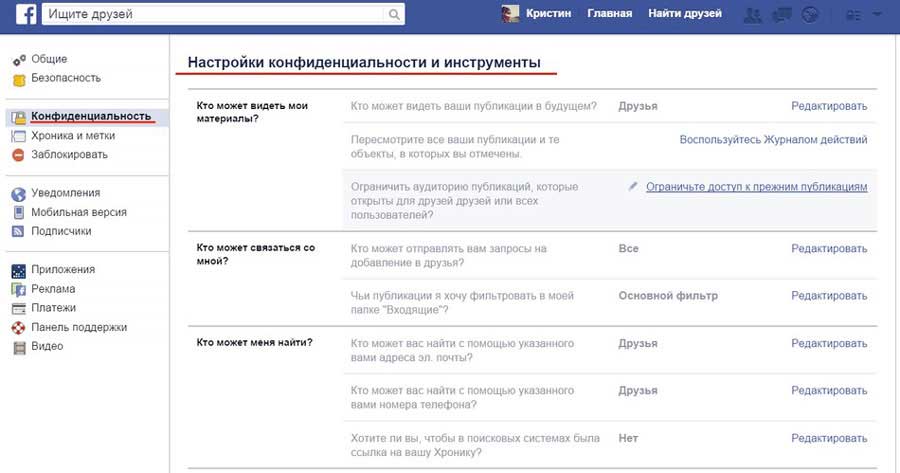Click the search magnifier button
The height and width of the screenshot is (473, 900).
point(394,14)
